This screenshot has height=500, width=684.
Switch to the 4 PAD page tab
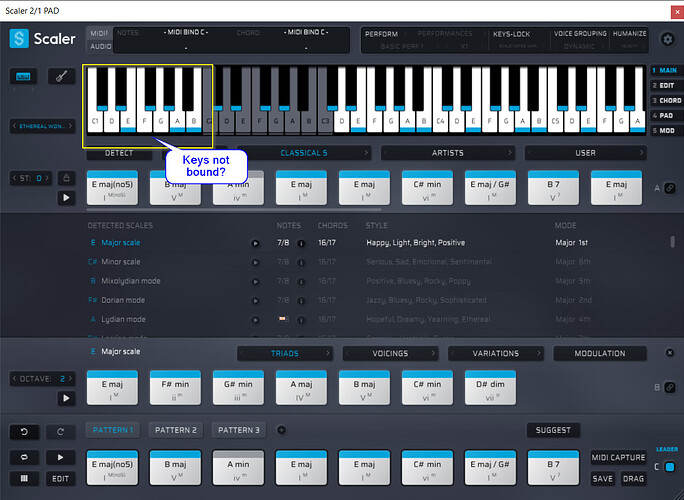[667, 116]
